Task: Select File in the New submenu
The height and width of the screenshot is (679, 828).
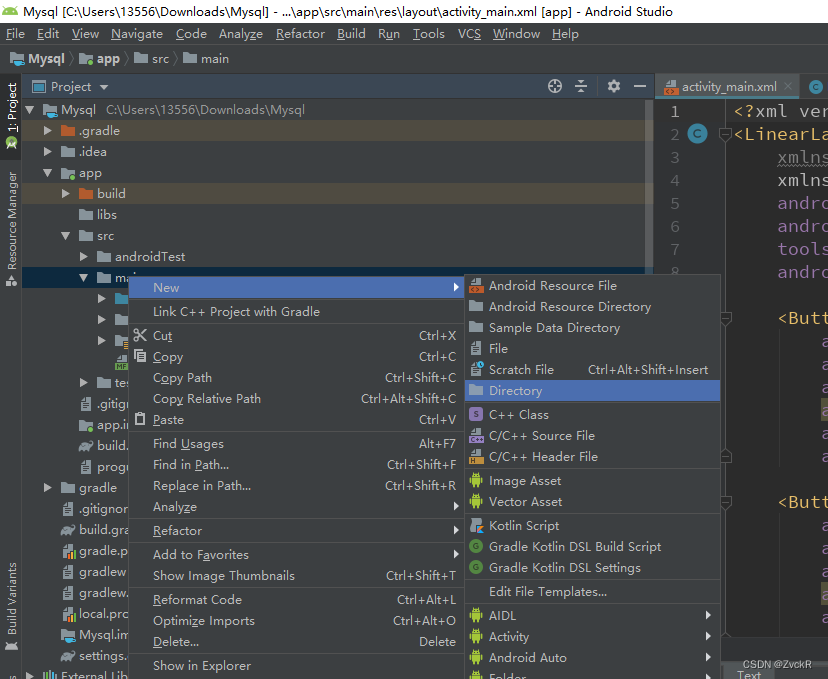Action: pos(592,348)
